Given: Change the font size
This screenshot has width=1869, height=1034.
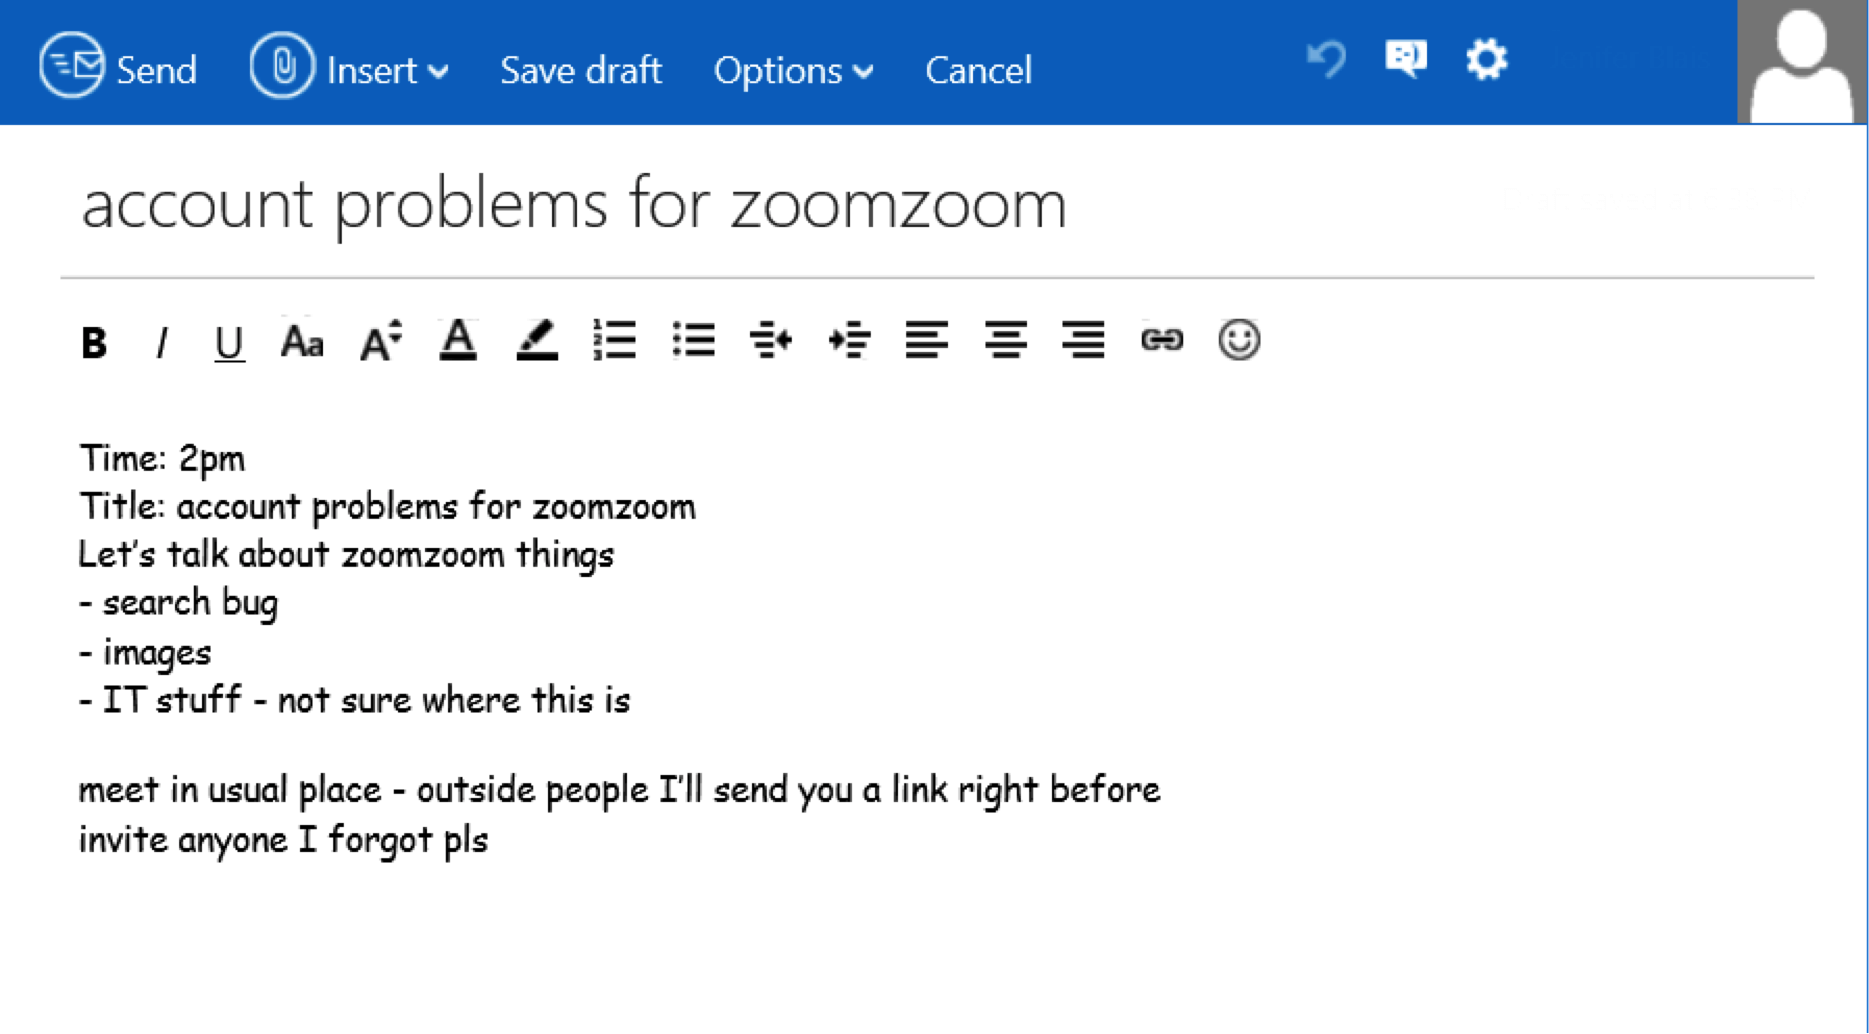Looking at the screenshot, I should coord(380,341).
